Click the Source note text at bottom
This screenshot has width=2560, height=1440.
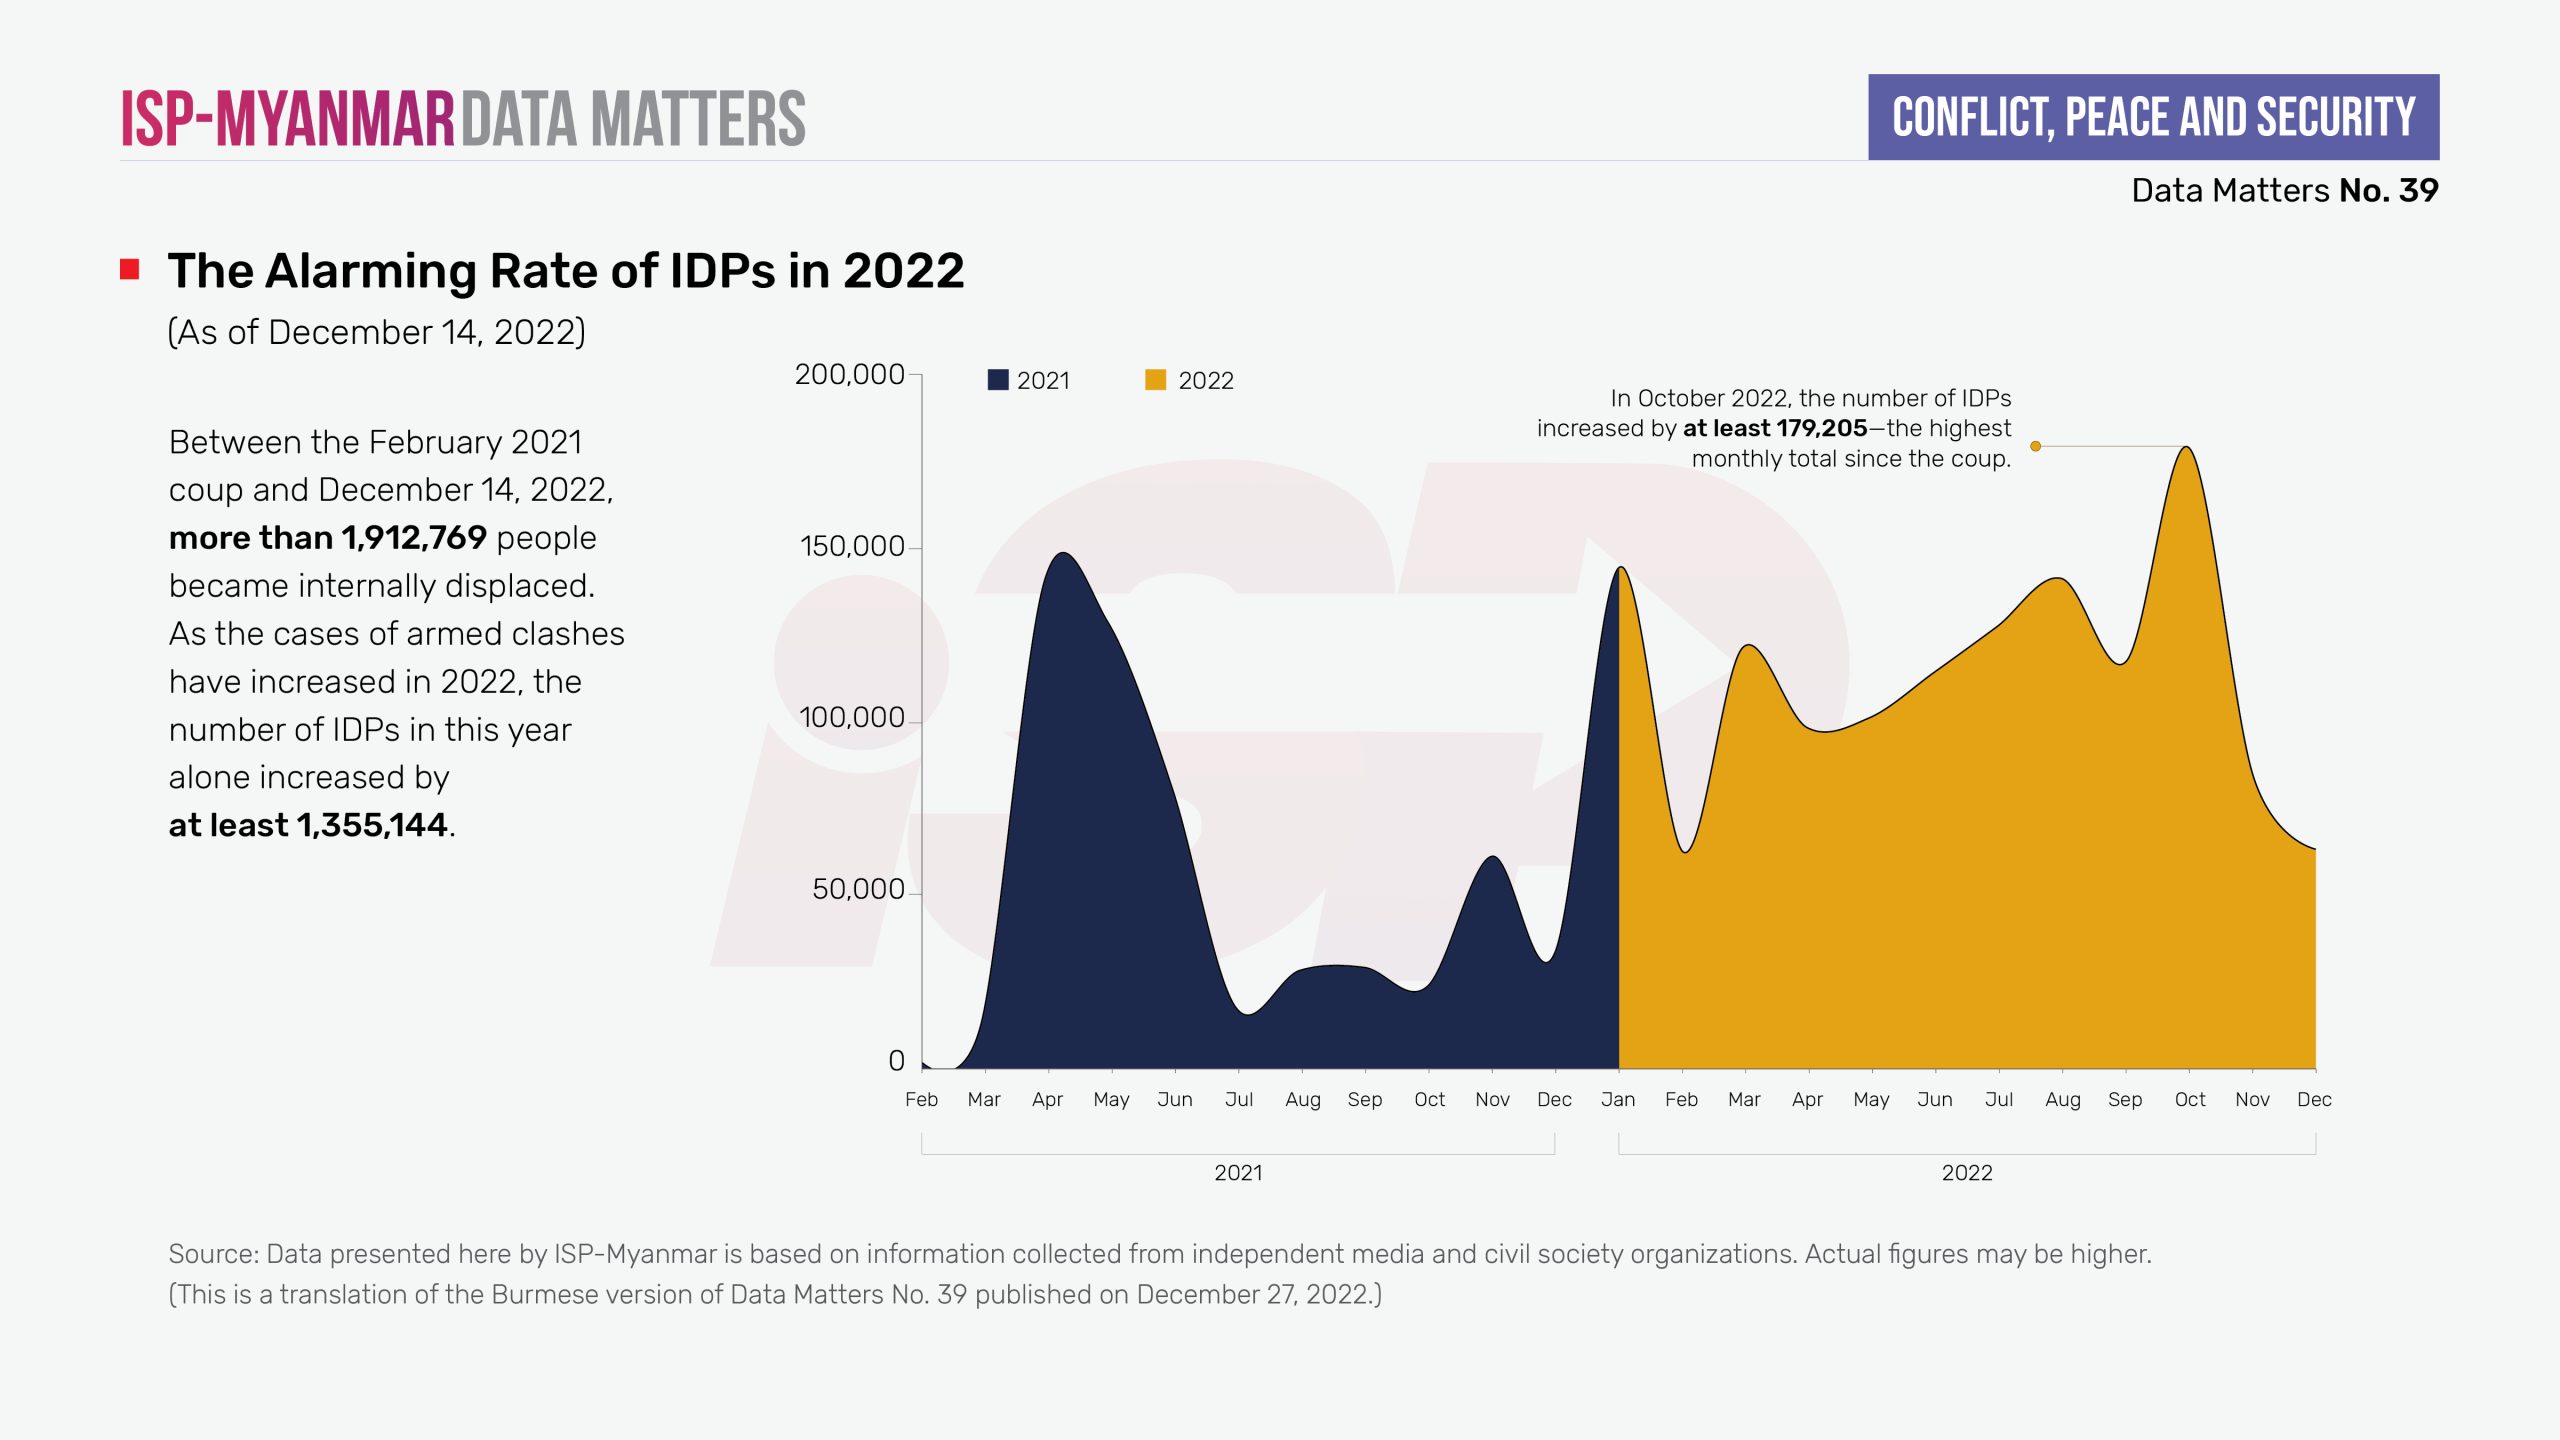[1159, 1254]
